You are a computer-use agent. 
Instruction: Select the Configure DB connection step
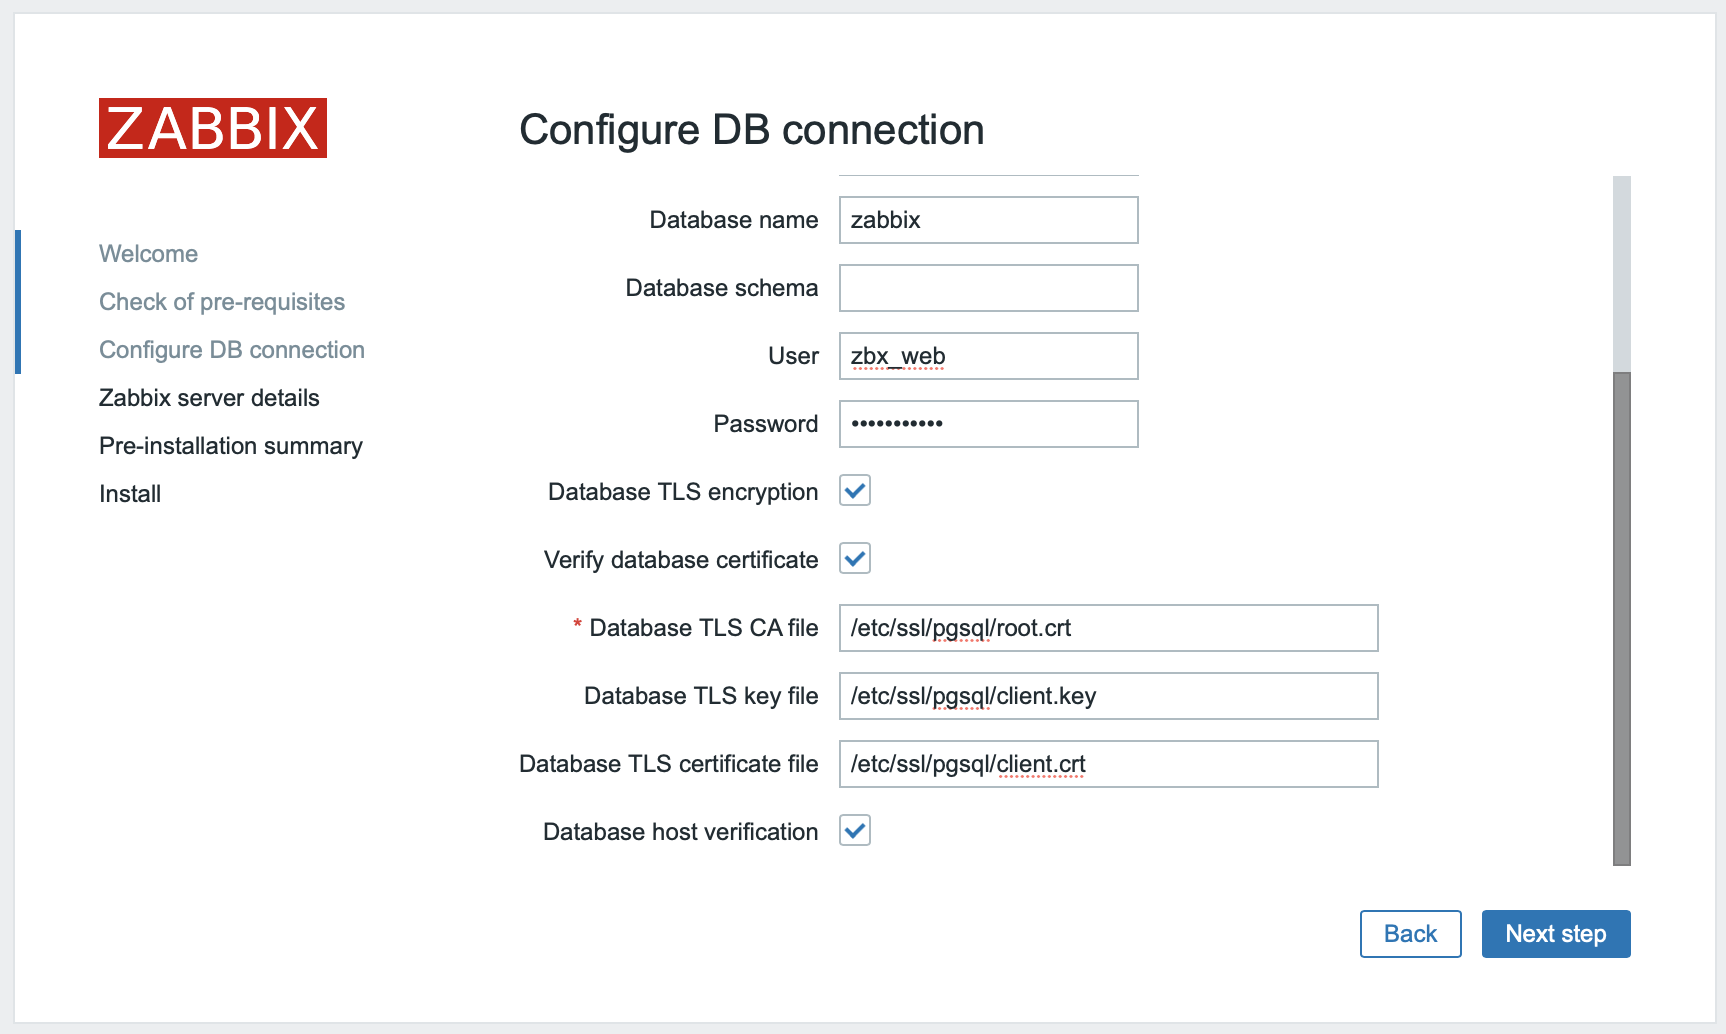pos(231,349)
